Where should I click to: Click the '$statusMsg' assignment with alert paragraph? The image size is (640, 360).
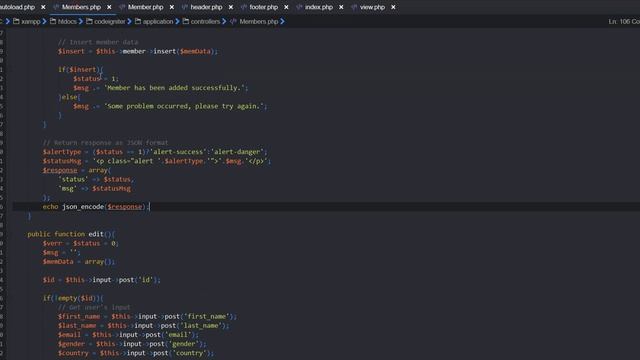pyautogui.click(x=157, y=161)
